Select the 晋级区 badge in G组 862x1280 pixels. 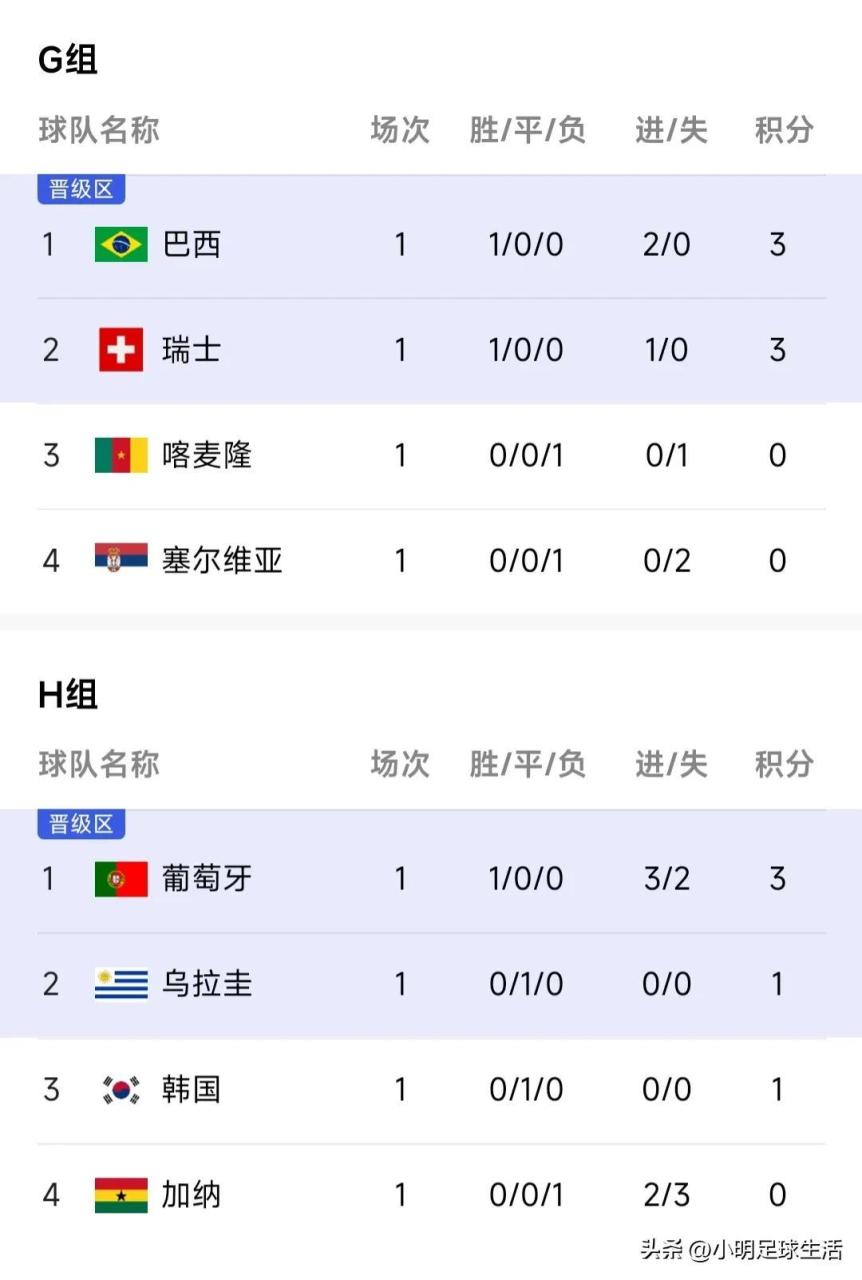tap(81, 189)
